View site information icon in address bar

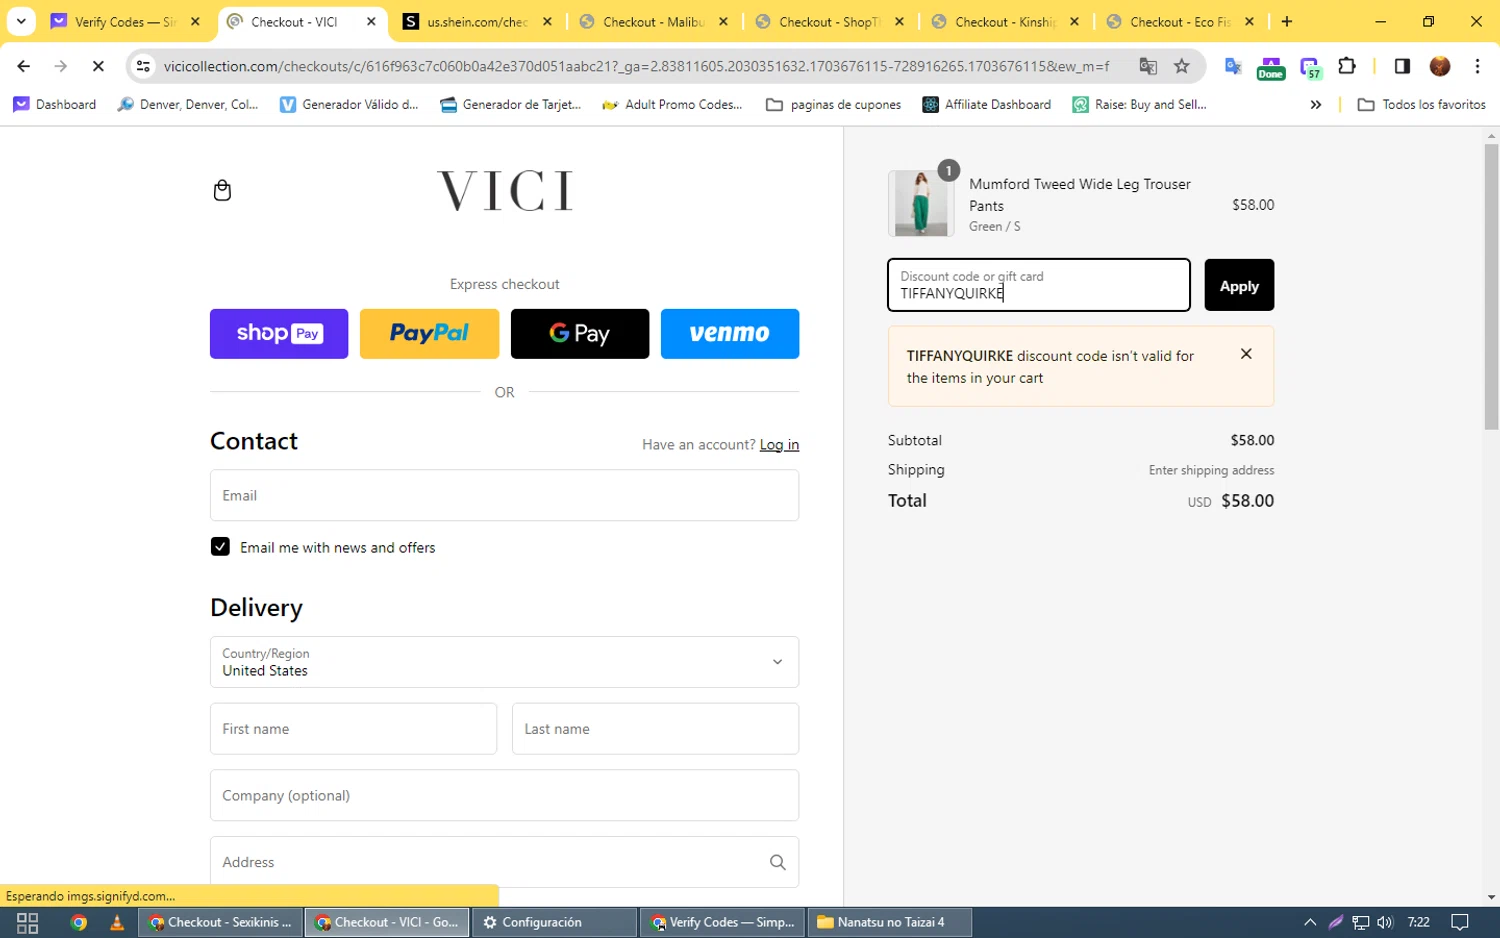point(143,66)
